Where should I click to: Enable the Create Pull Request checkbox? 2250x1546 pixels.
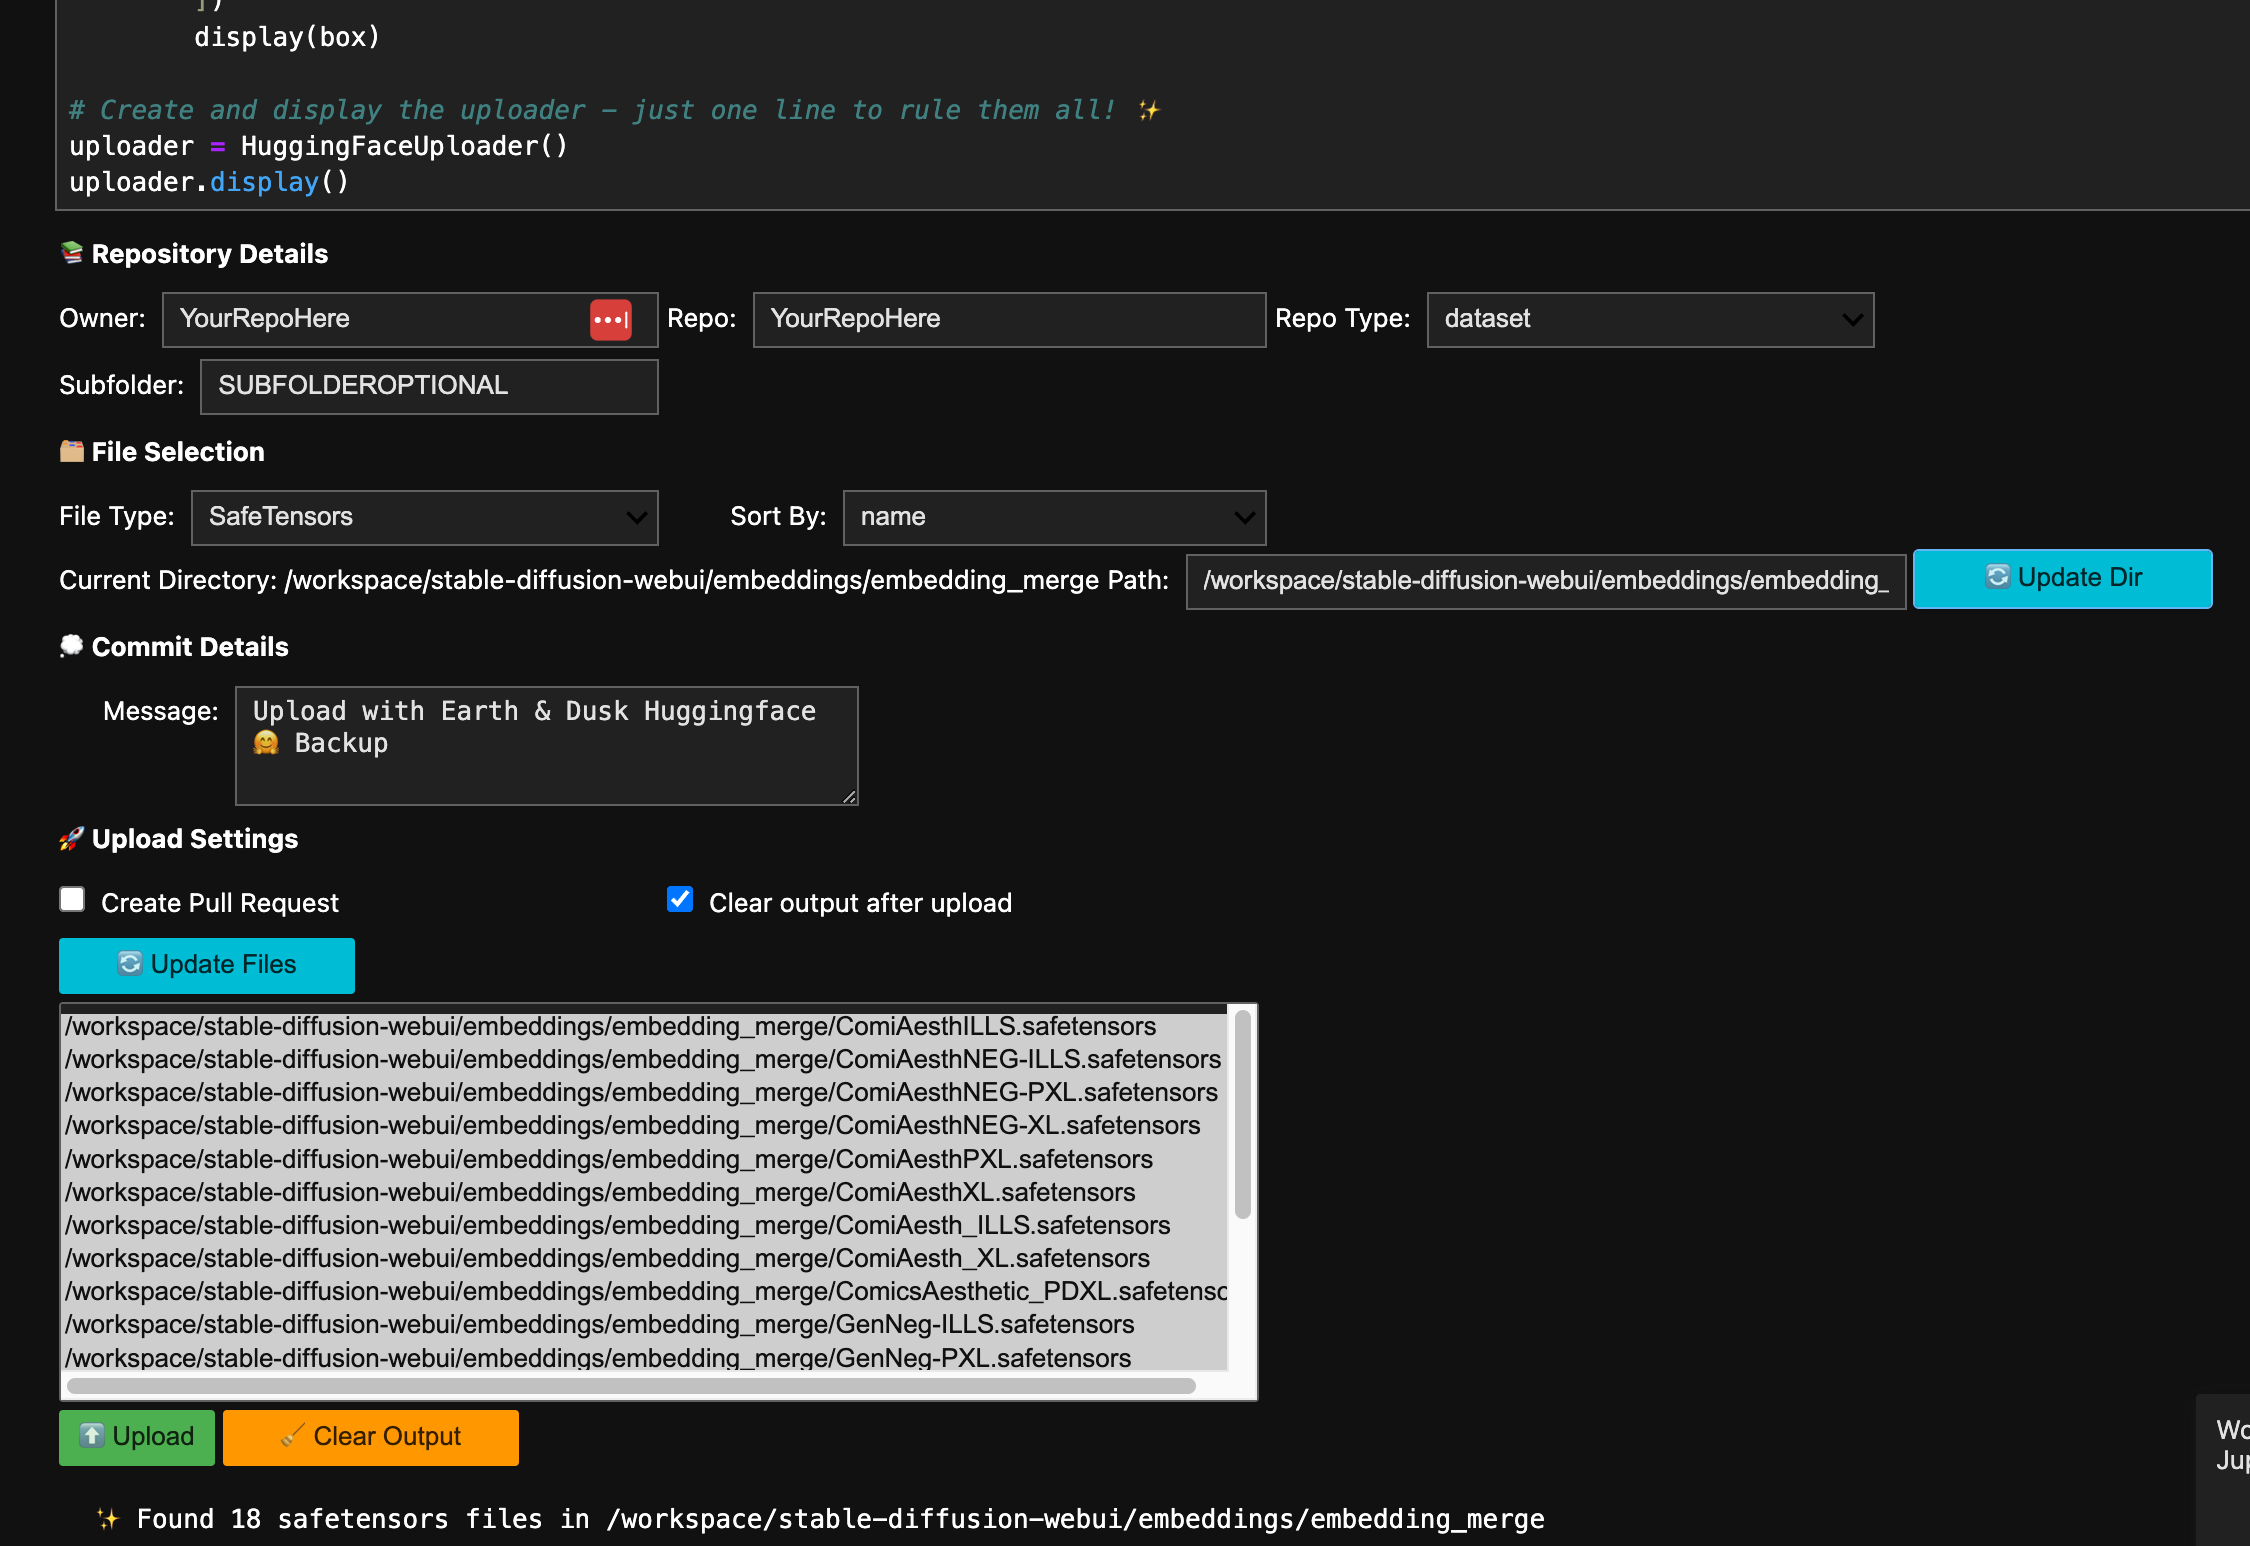click(x=72, y=900)
